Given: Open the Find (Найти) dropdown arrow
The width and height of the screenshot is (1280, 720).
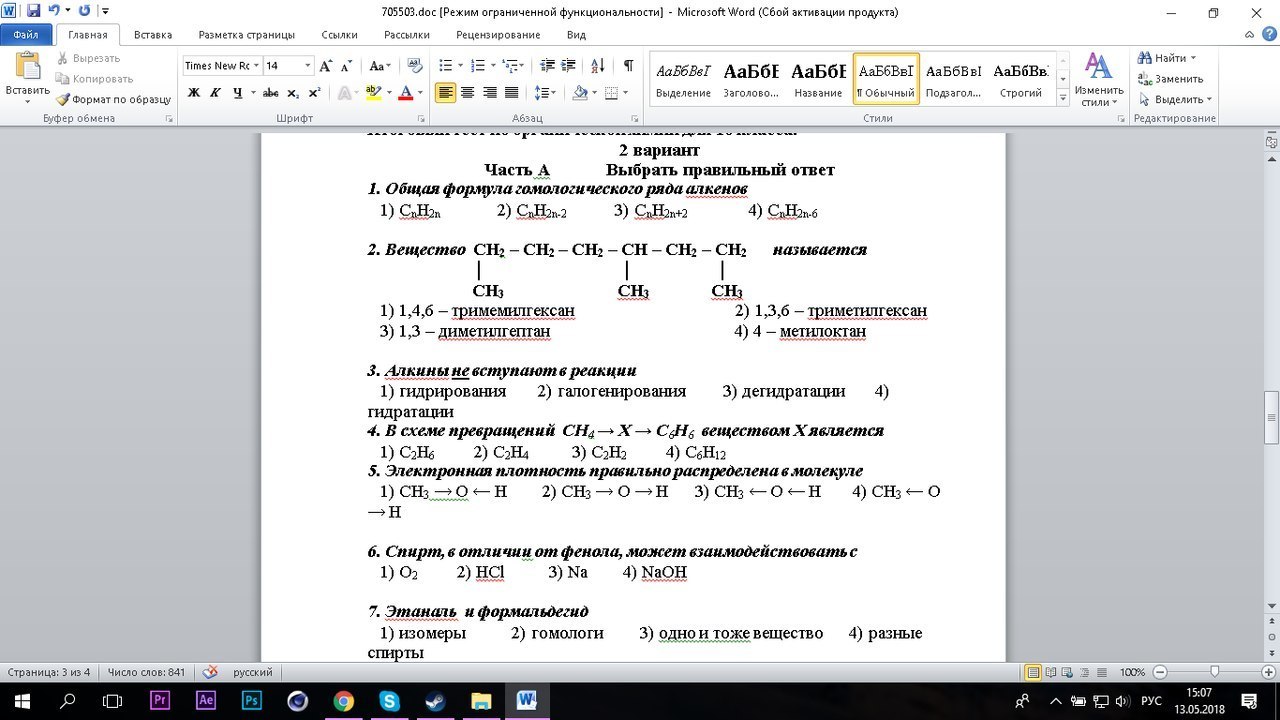Looking at the screenshot, I should click(x=1194, y=58).
